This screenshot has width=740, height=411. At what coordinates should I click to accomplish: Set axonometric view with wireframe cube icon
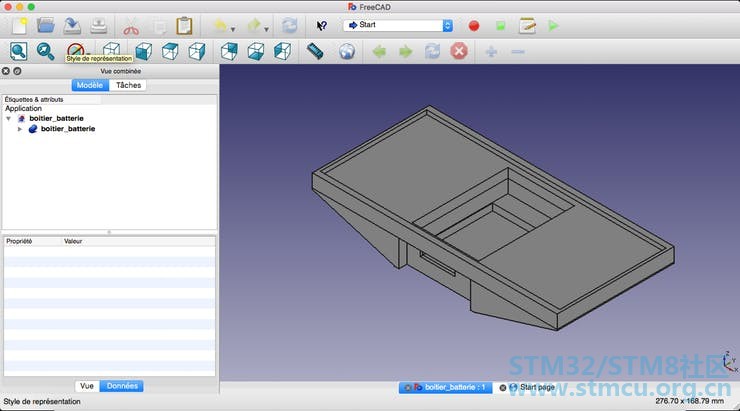(x=111, y=50)
